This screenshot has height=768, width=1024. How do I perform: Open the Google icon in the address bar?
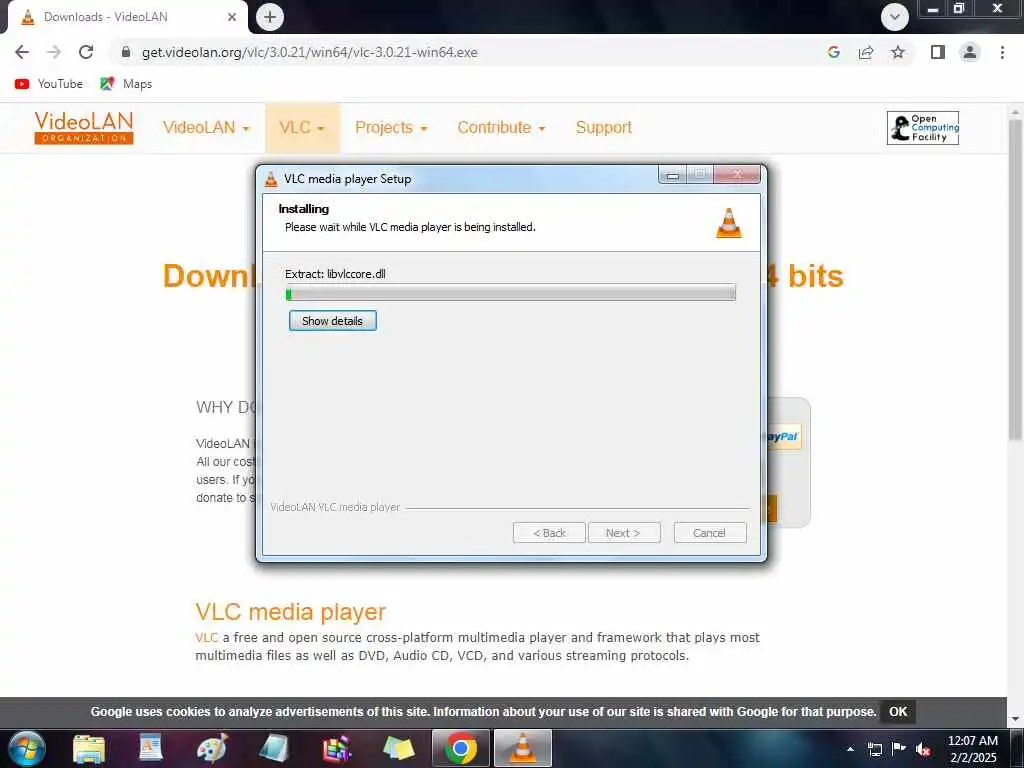tap(833, 52)
